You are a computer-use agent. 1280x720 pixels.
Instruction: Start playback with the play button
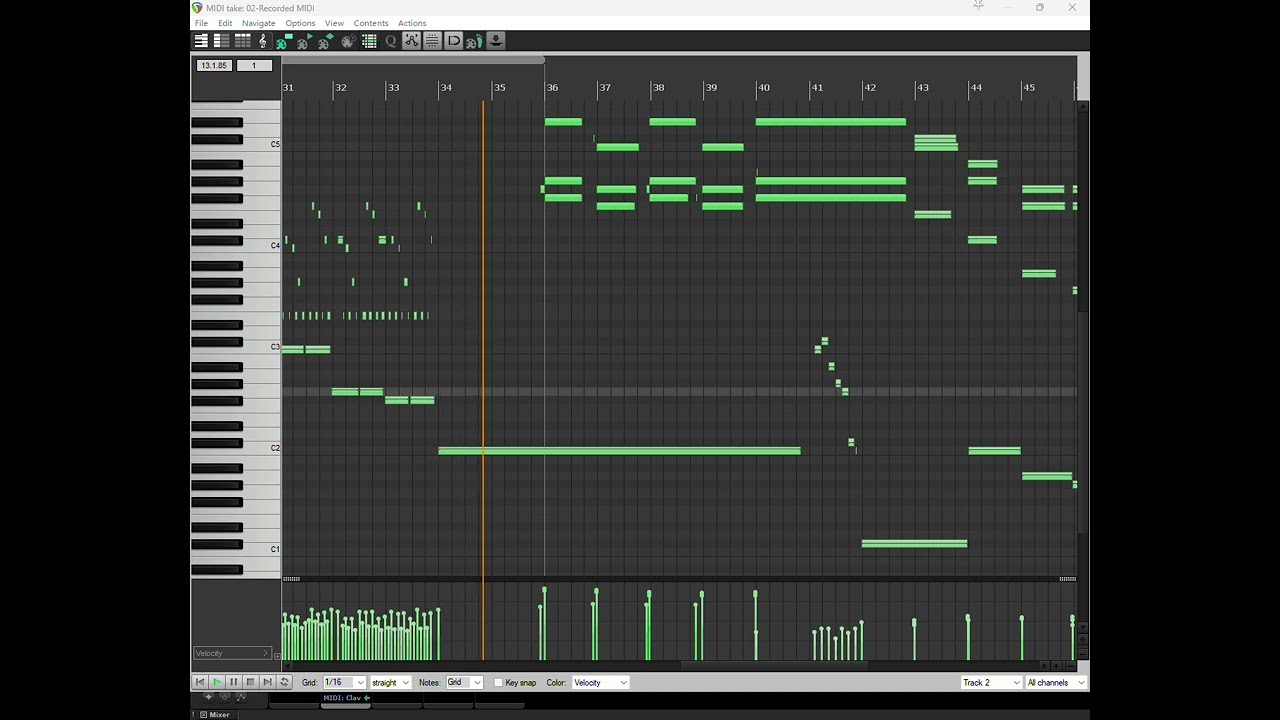217,682
